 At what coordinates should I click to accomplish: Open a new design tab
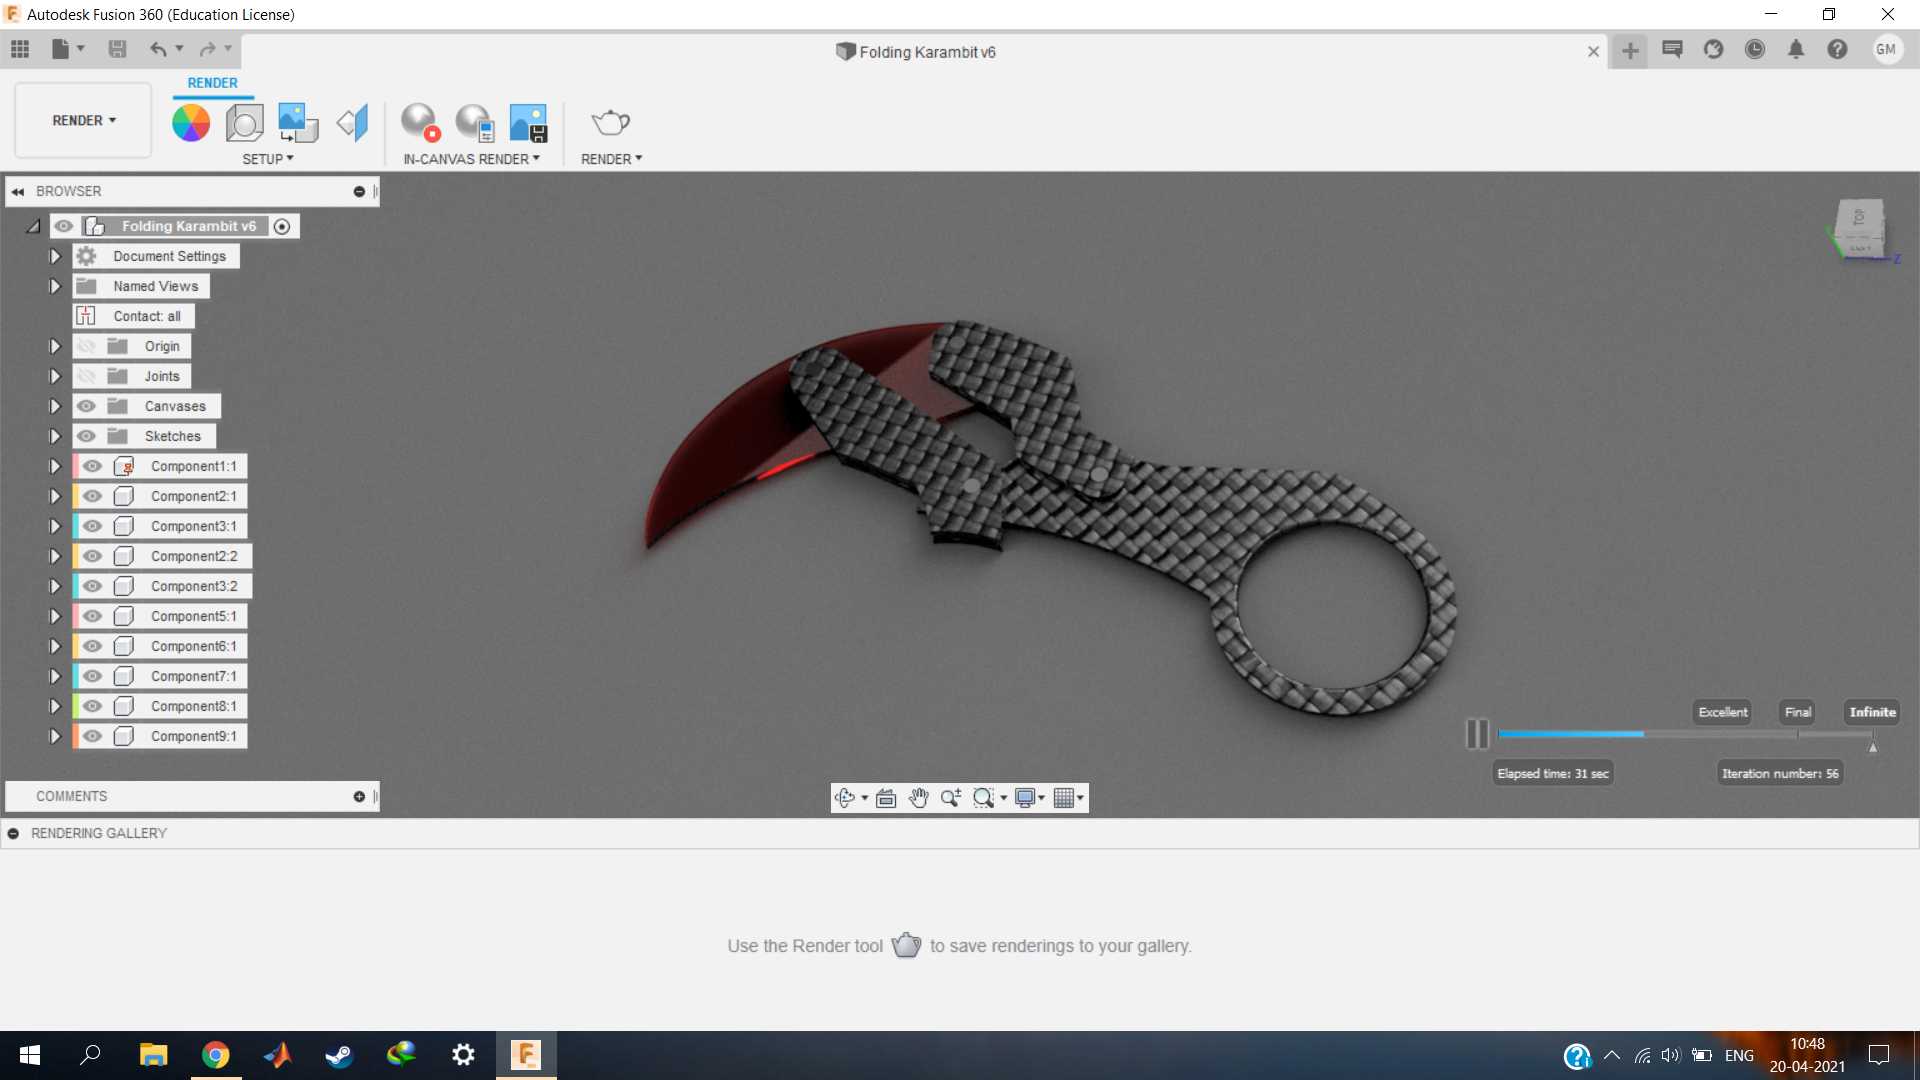tap(1630, 51)
